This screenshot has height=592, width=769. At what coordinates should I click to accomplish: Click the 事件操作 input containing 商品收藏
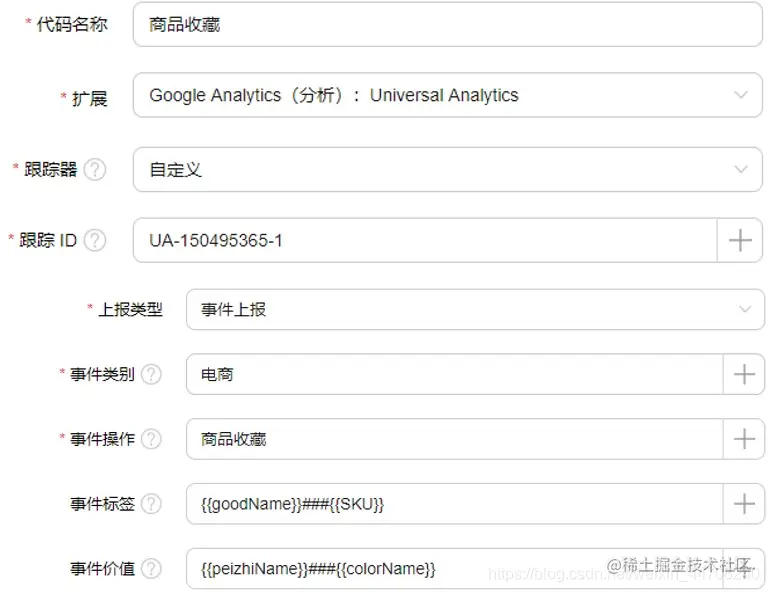pyautogui.click(x=455, y=439)
